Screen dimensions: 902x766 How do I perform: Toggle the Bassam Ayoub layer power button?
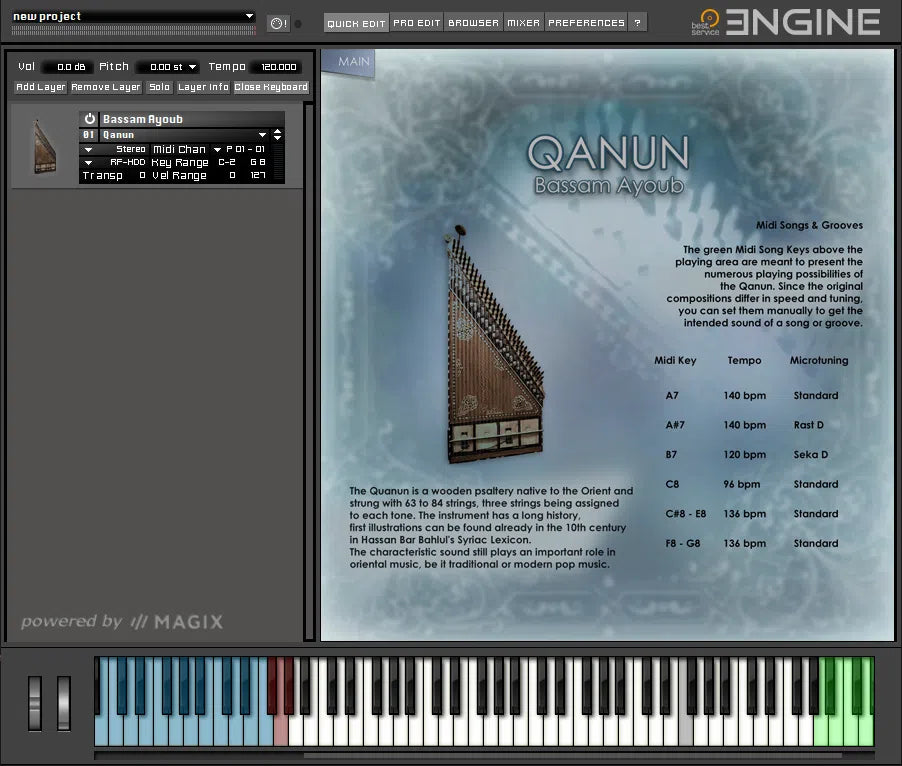89,119
